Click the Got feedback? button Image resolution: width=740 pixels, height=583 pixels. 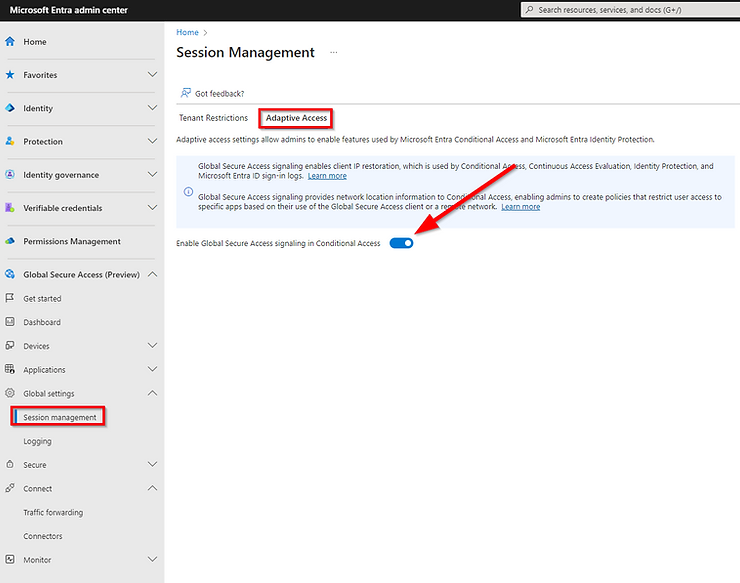coord(212,93)
